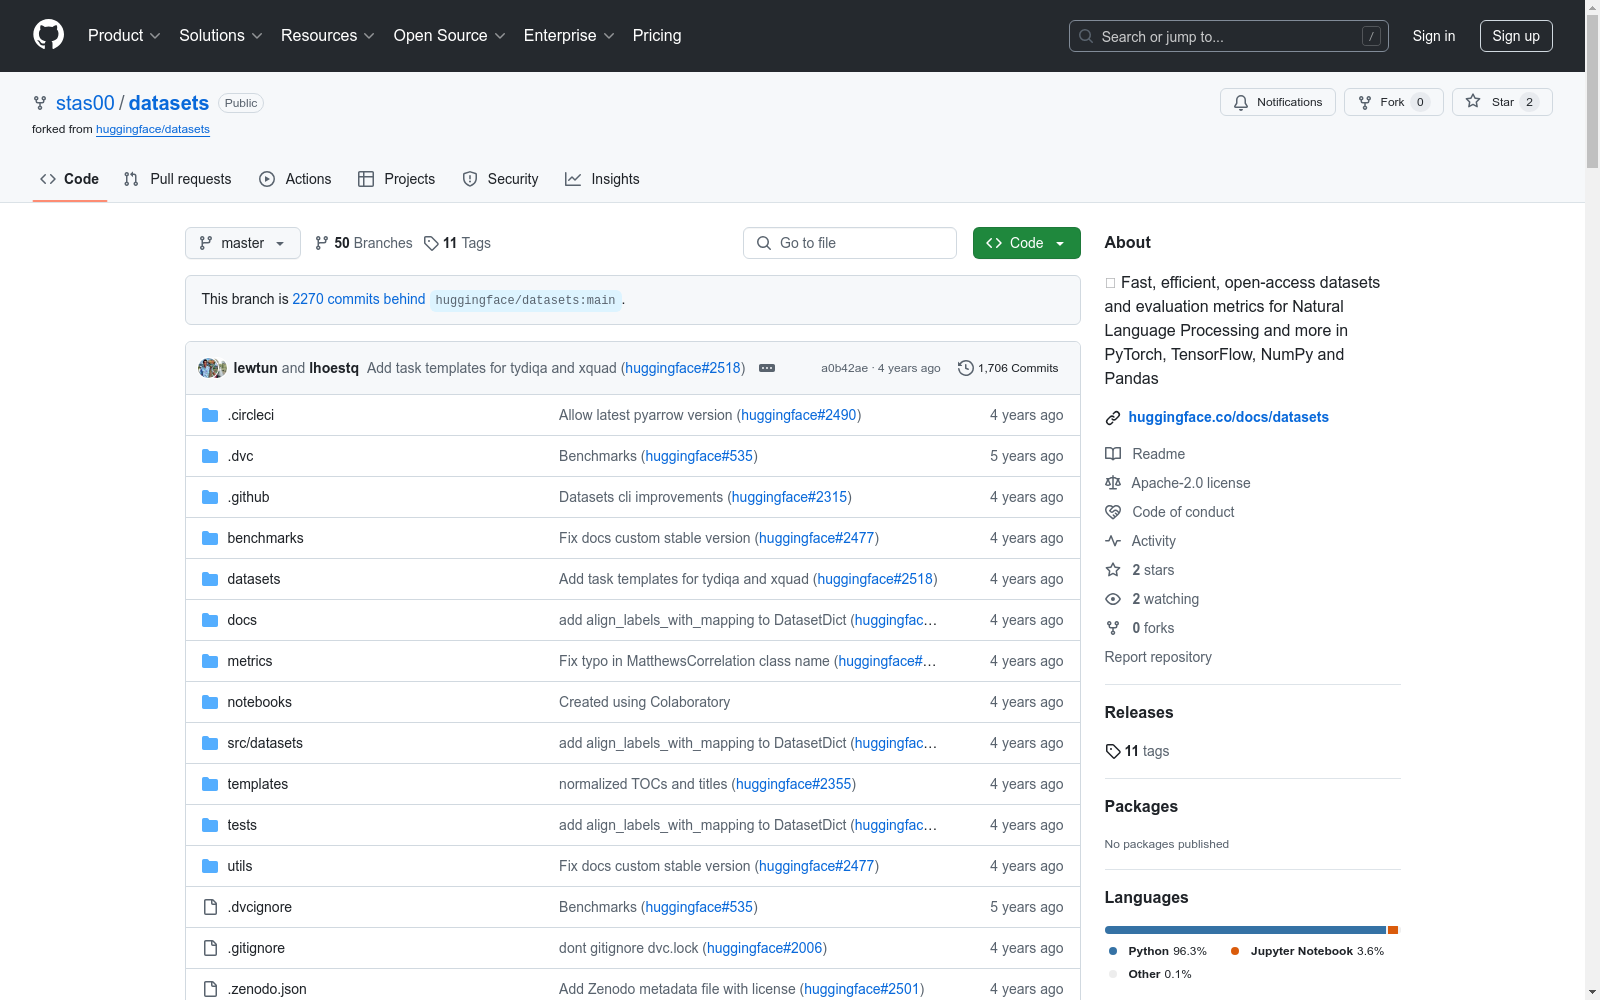Screen dimensions: 1600x1000
Task: Switch to the Code tab
Action: click(70, 179)
